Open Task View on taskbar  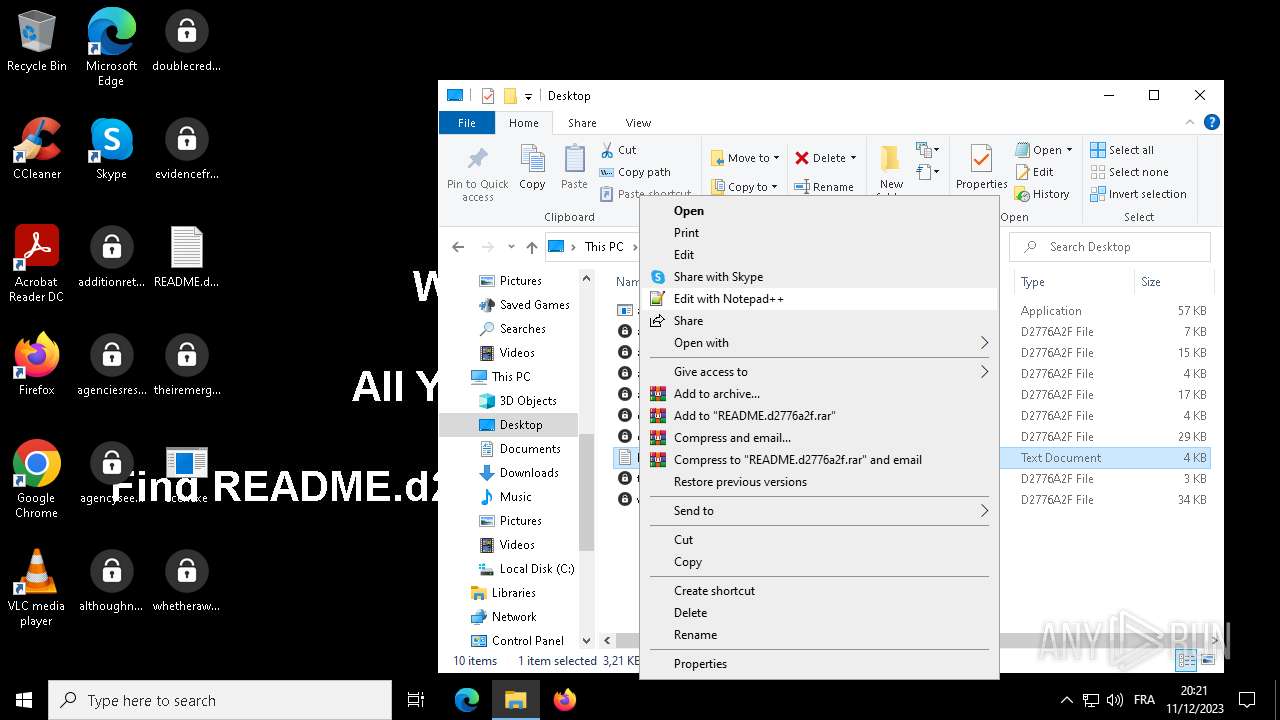point(416,700)
